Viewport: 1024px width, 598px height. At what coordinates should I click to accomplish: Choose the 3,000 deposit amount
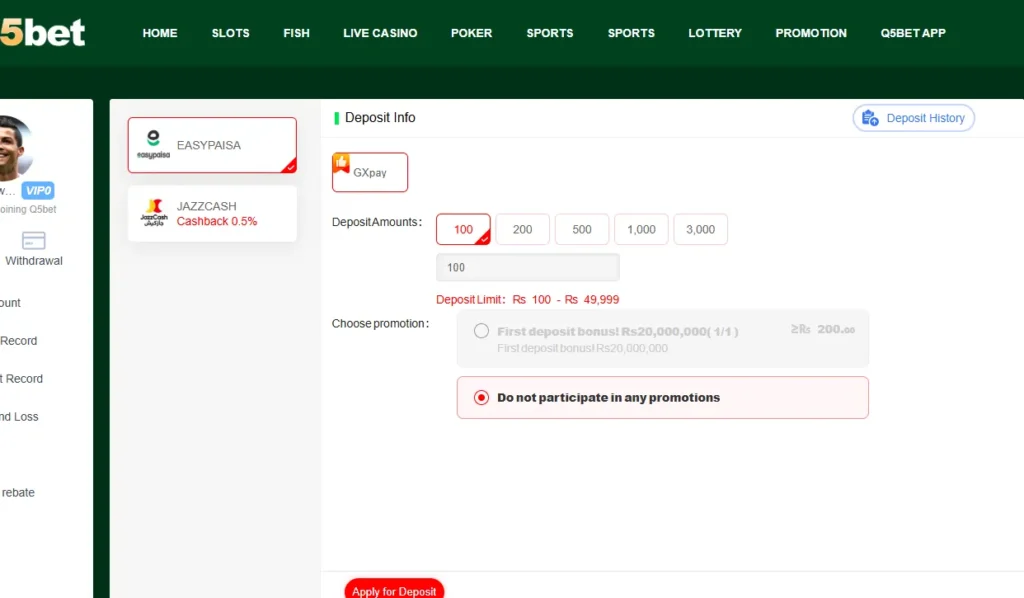point(701,229)
